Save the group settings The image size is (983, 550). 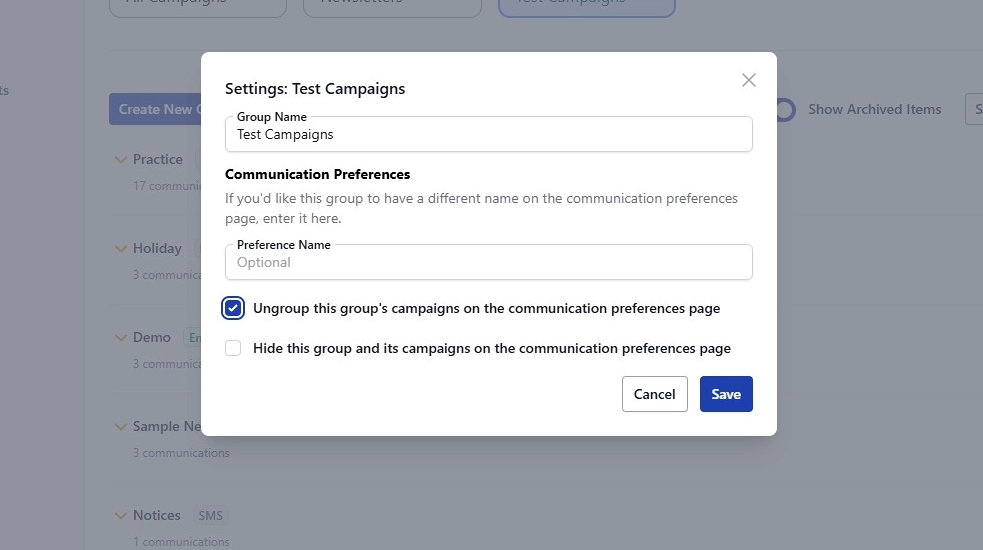pos(725,394)
